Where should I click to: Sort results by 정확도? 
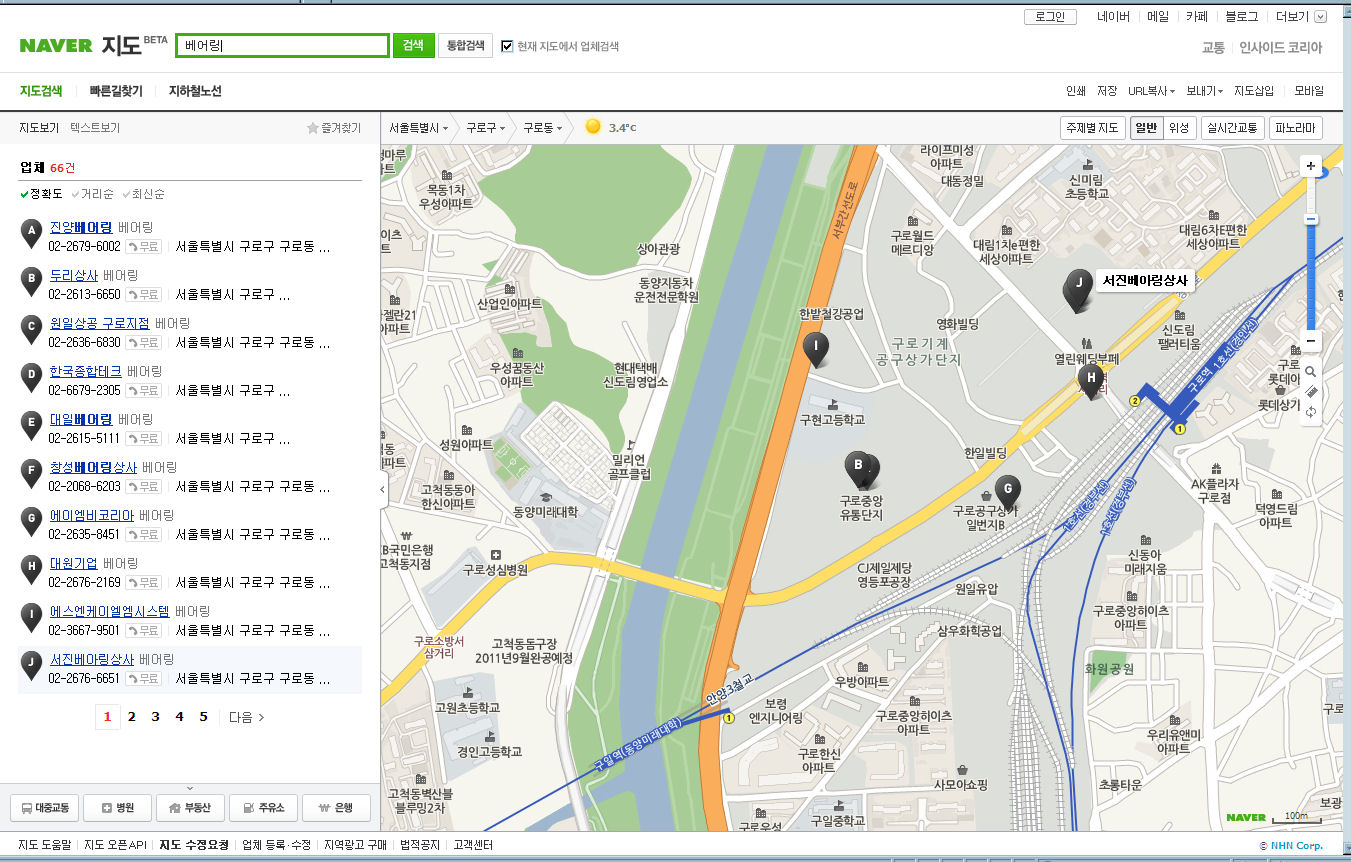point(41,194)
